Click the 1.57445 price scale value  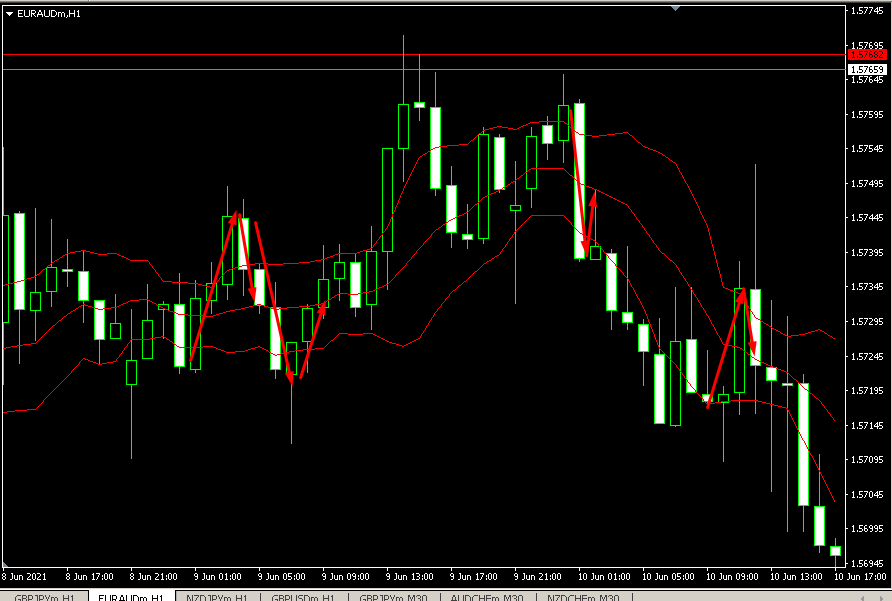868,217
